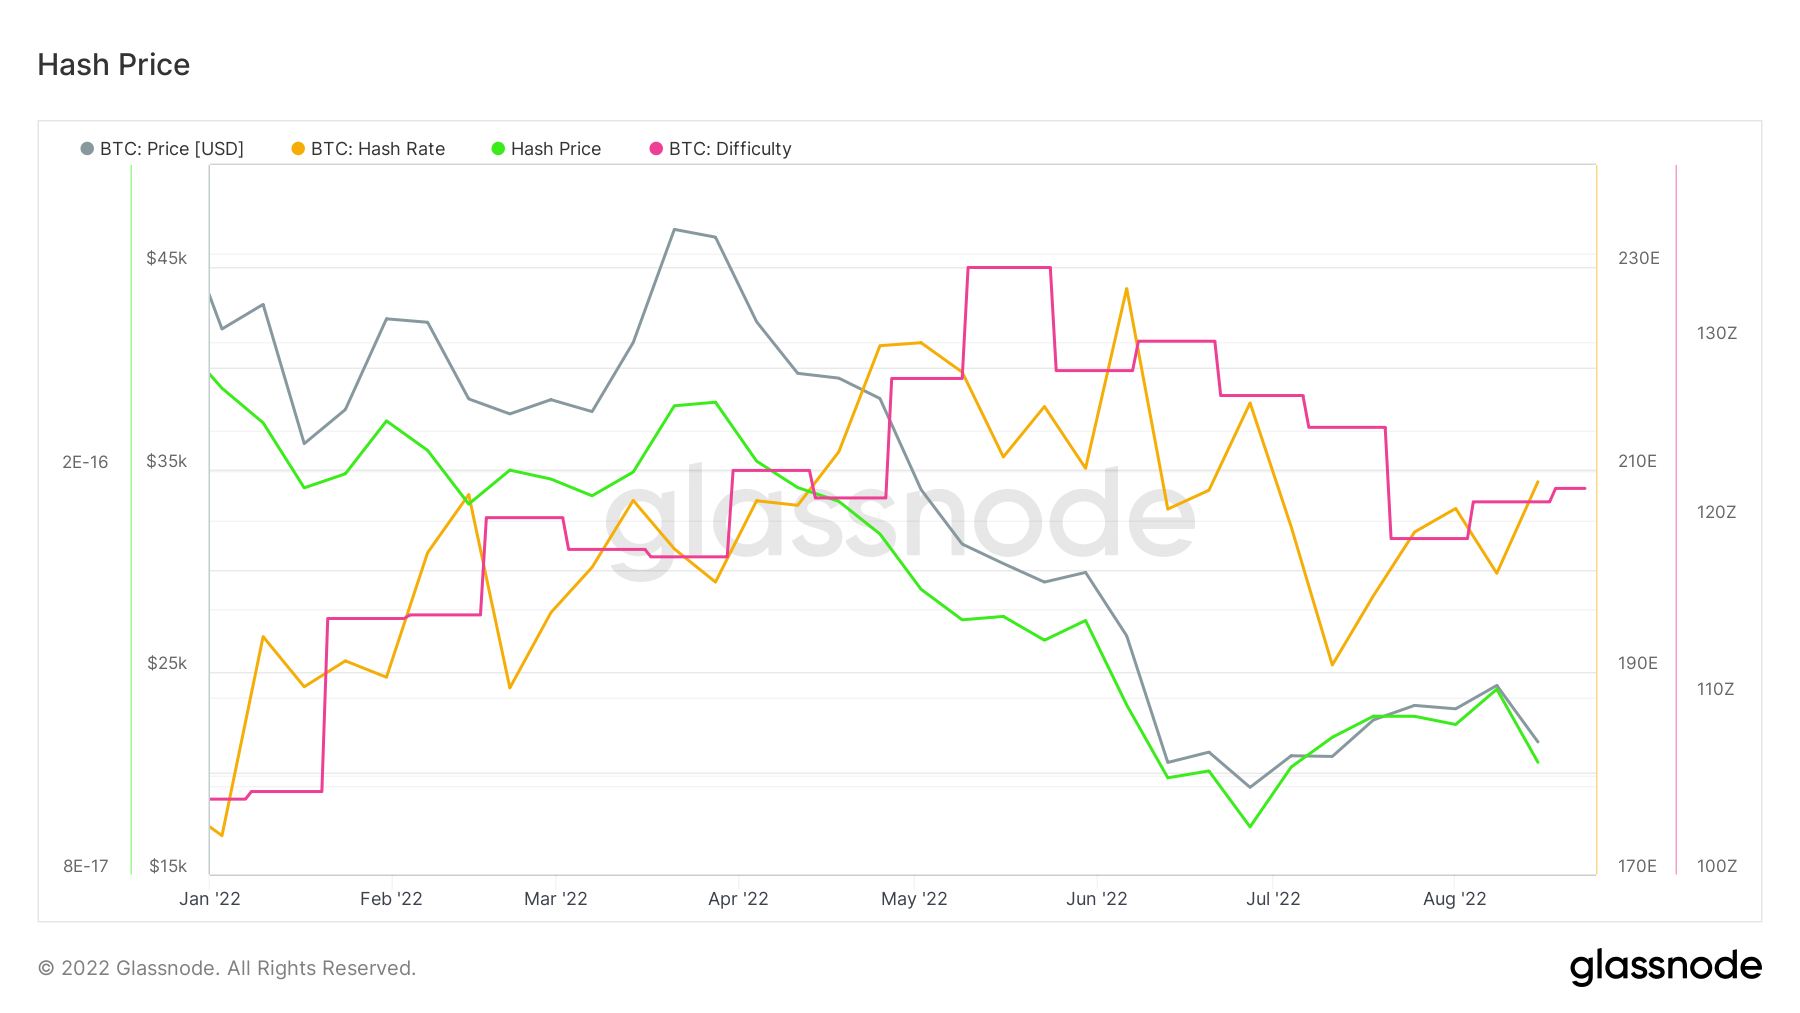Click the 230E hash rate axis label
Viewport: 1800px width, 1013px height.
pyautogui.click(x=1639, y=258)
